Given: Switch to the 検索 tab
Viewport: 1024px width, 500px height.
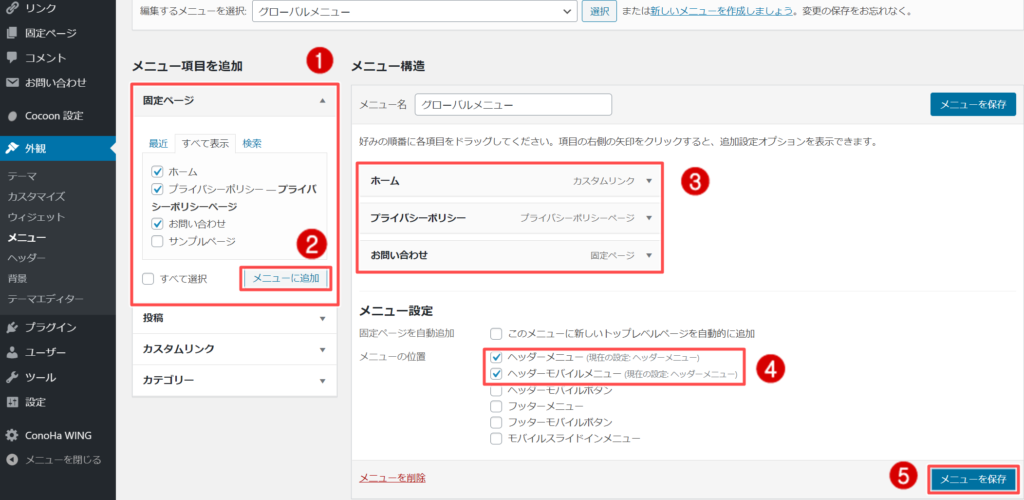Looking at the screenshot, I should tap(252, 144).
